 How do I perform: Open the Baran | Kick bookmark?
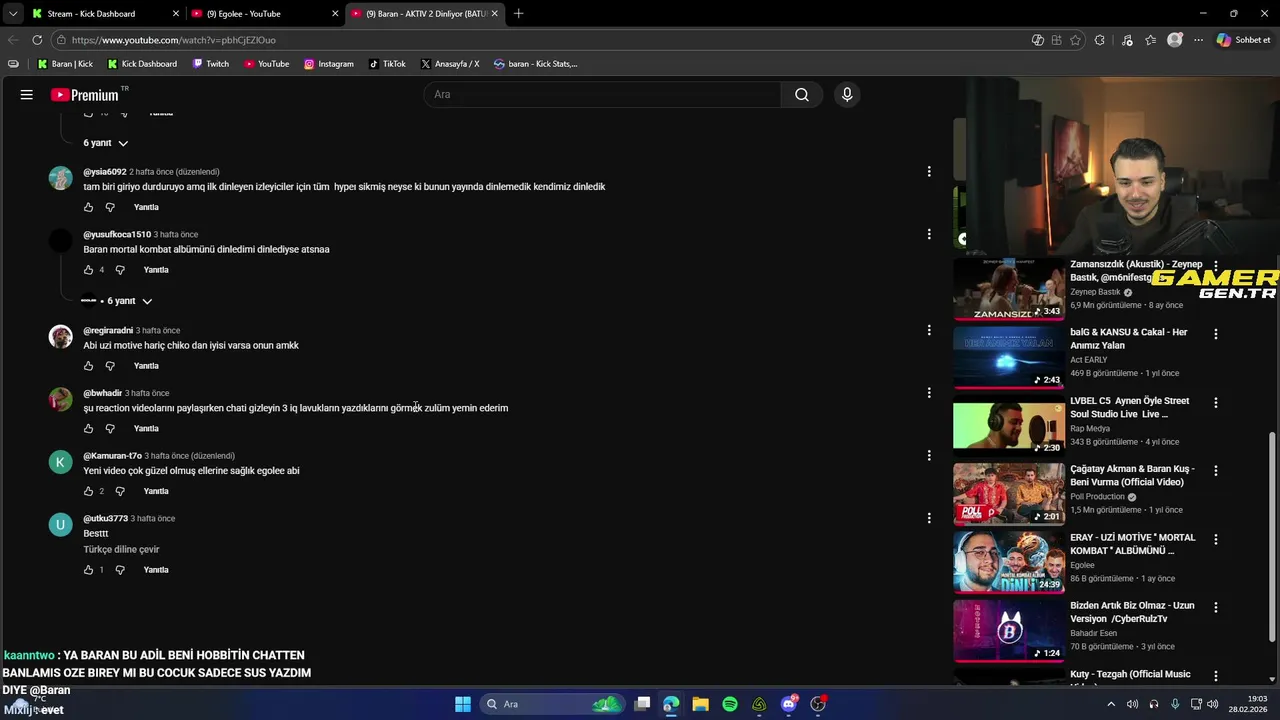[65, 64]
